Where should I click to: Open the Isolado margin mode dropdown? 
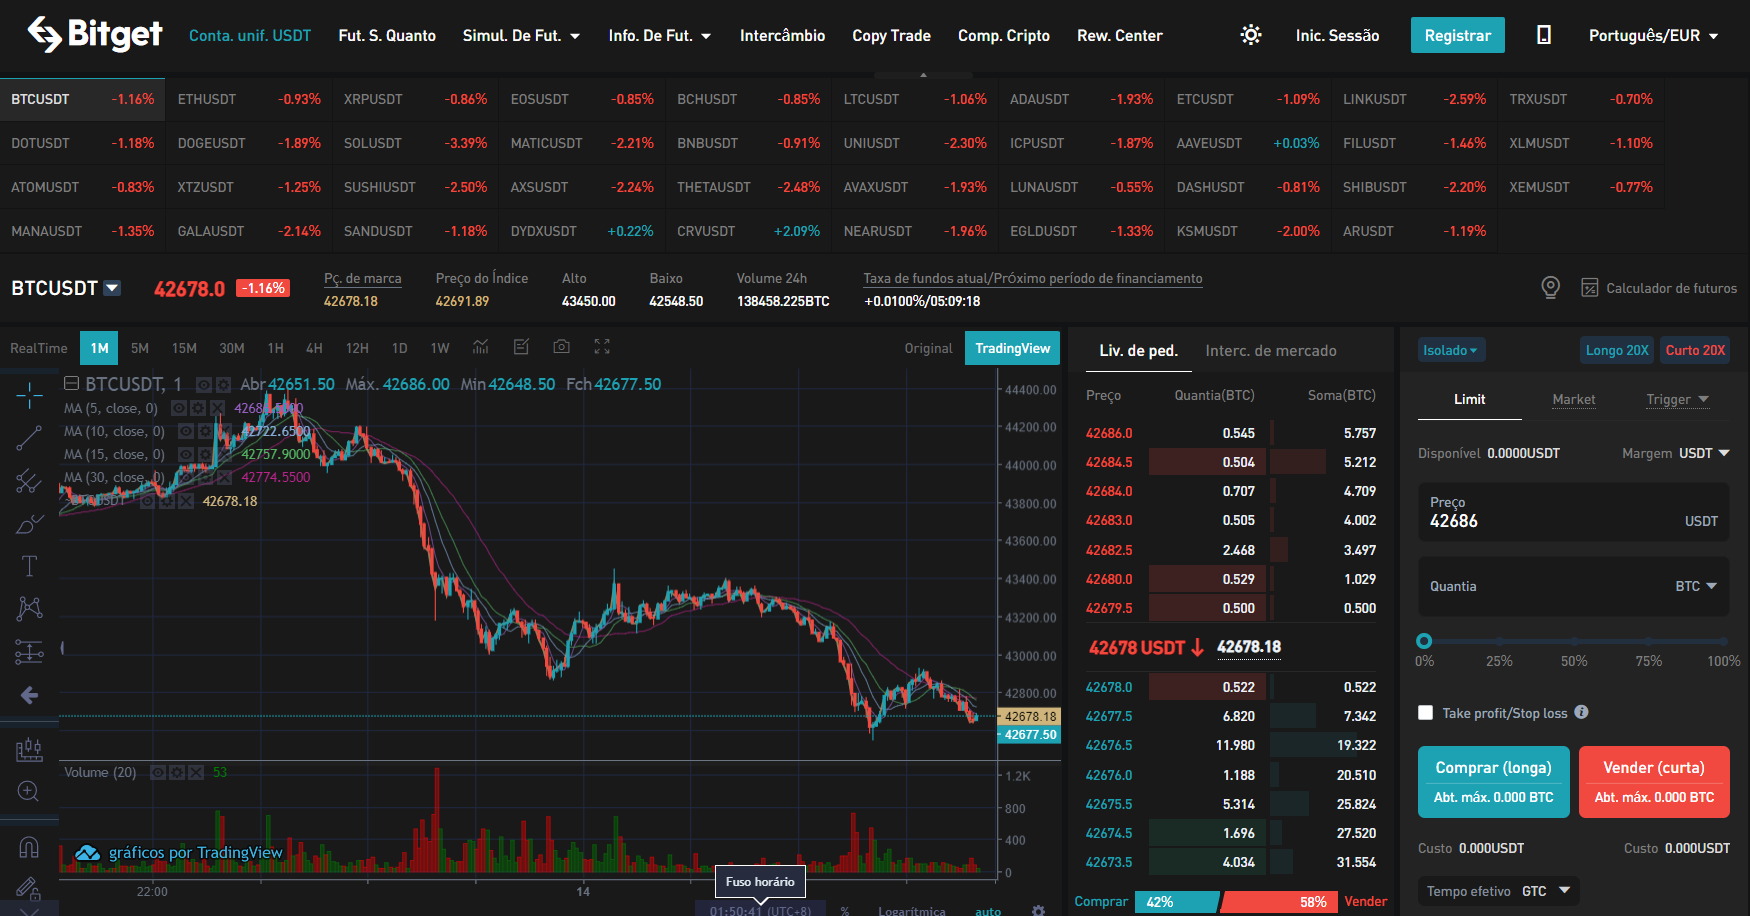coord(1451,350)
